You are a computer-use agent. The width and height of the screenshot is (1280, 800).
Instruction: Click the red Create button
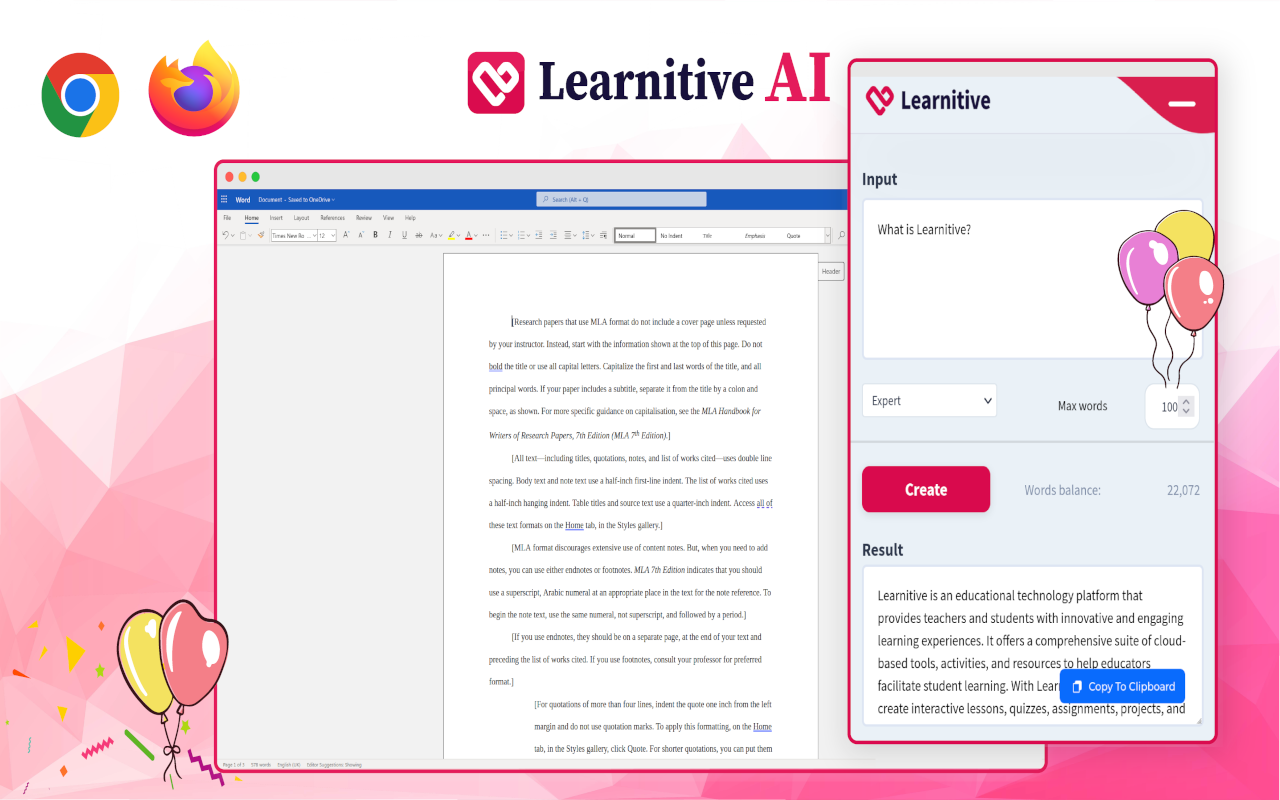point(926,489)
